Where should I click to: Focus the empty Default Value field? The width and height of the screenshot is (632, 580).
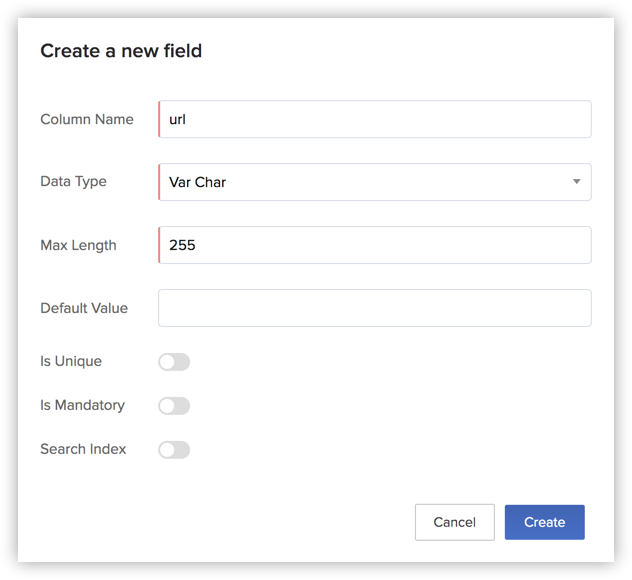click(x=374, y=308)
